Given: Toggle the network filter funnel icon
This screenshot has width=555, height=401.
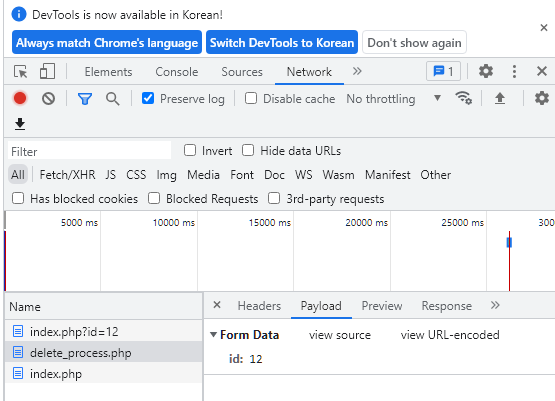Looking at the screenshot, I should 85,99.
